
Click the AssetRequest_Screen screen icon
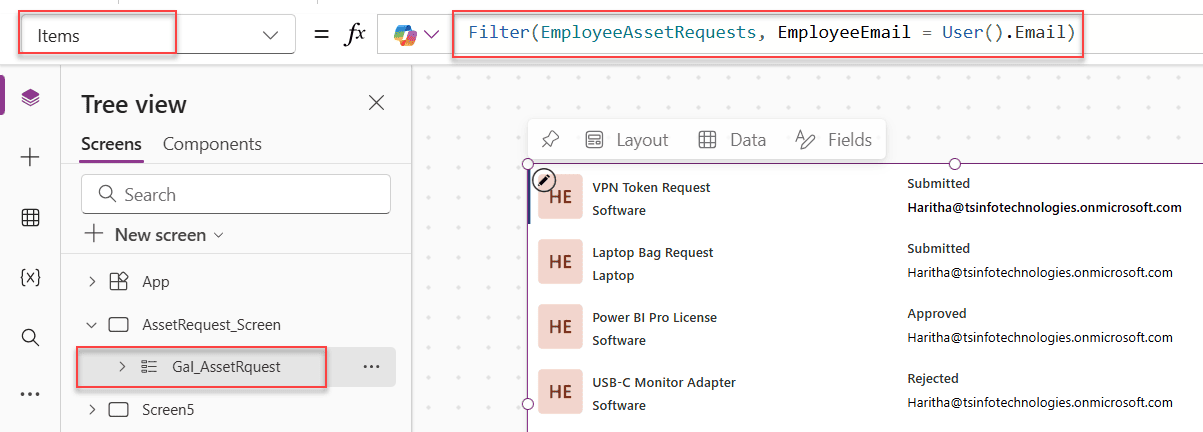pos(119,324)
